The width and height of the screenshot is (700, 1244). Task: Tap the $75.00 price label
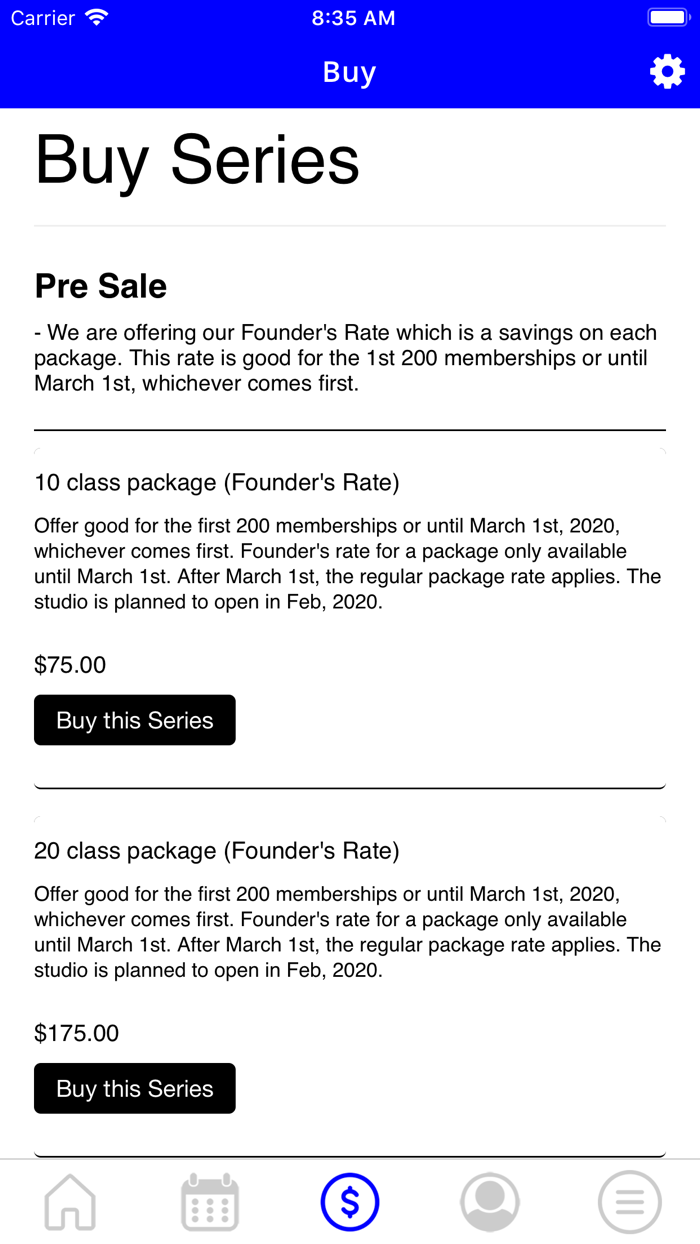[70, 665]
